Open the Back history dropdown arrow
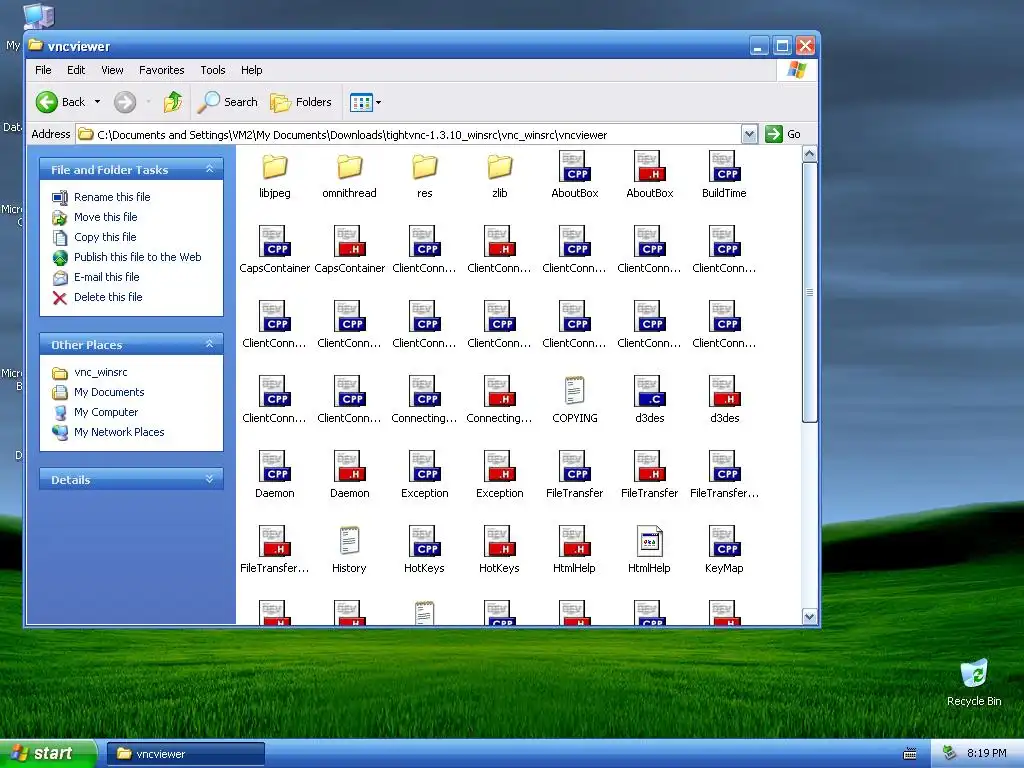 point(97,102)
